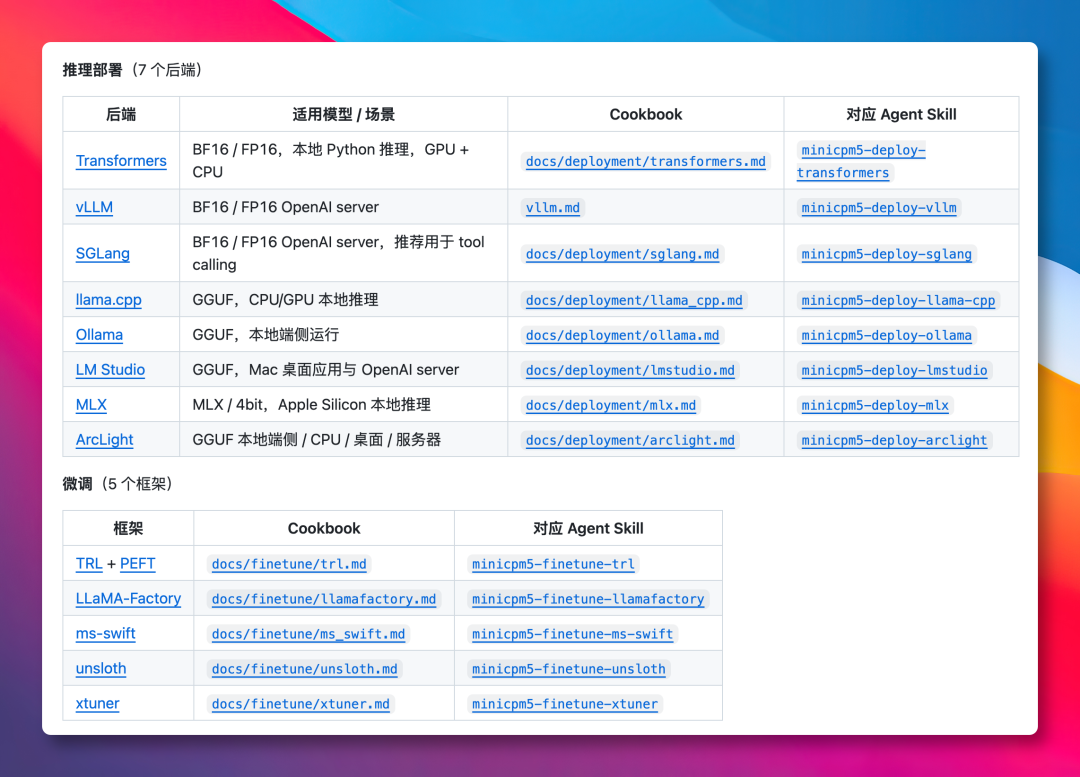Image resolution: width=1080 pixels, height=777 pixels.
Task: Open docs/finetune/trl.md cookbook
Action: [289, 564]
